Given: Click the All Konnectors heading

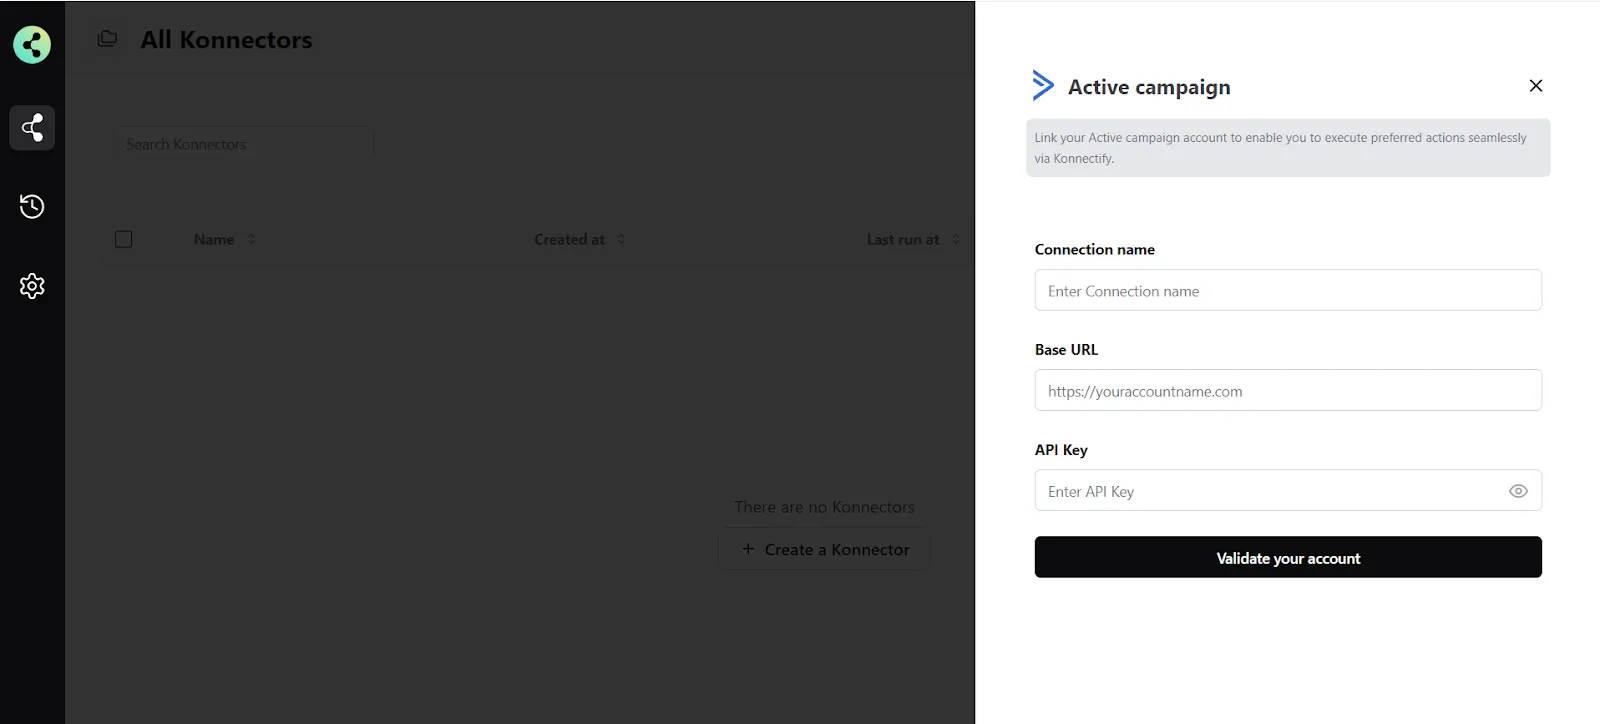Looking at the screenshot, I should 226,40.
